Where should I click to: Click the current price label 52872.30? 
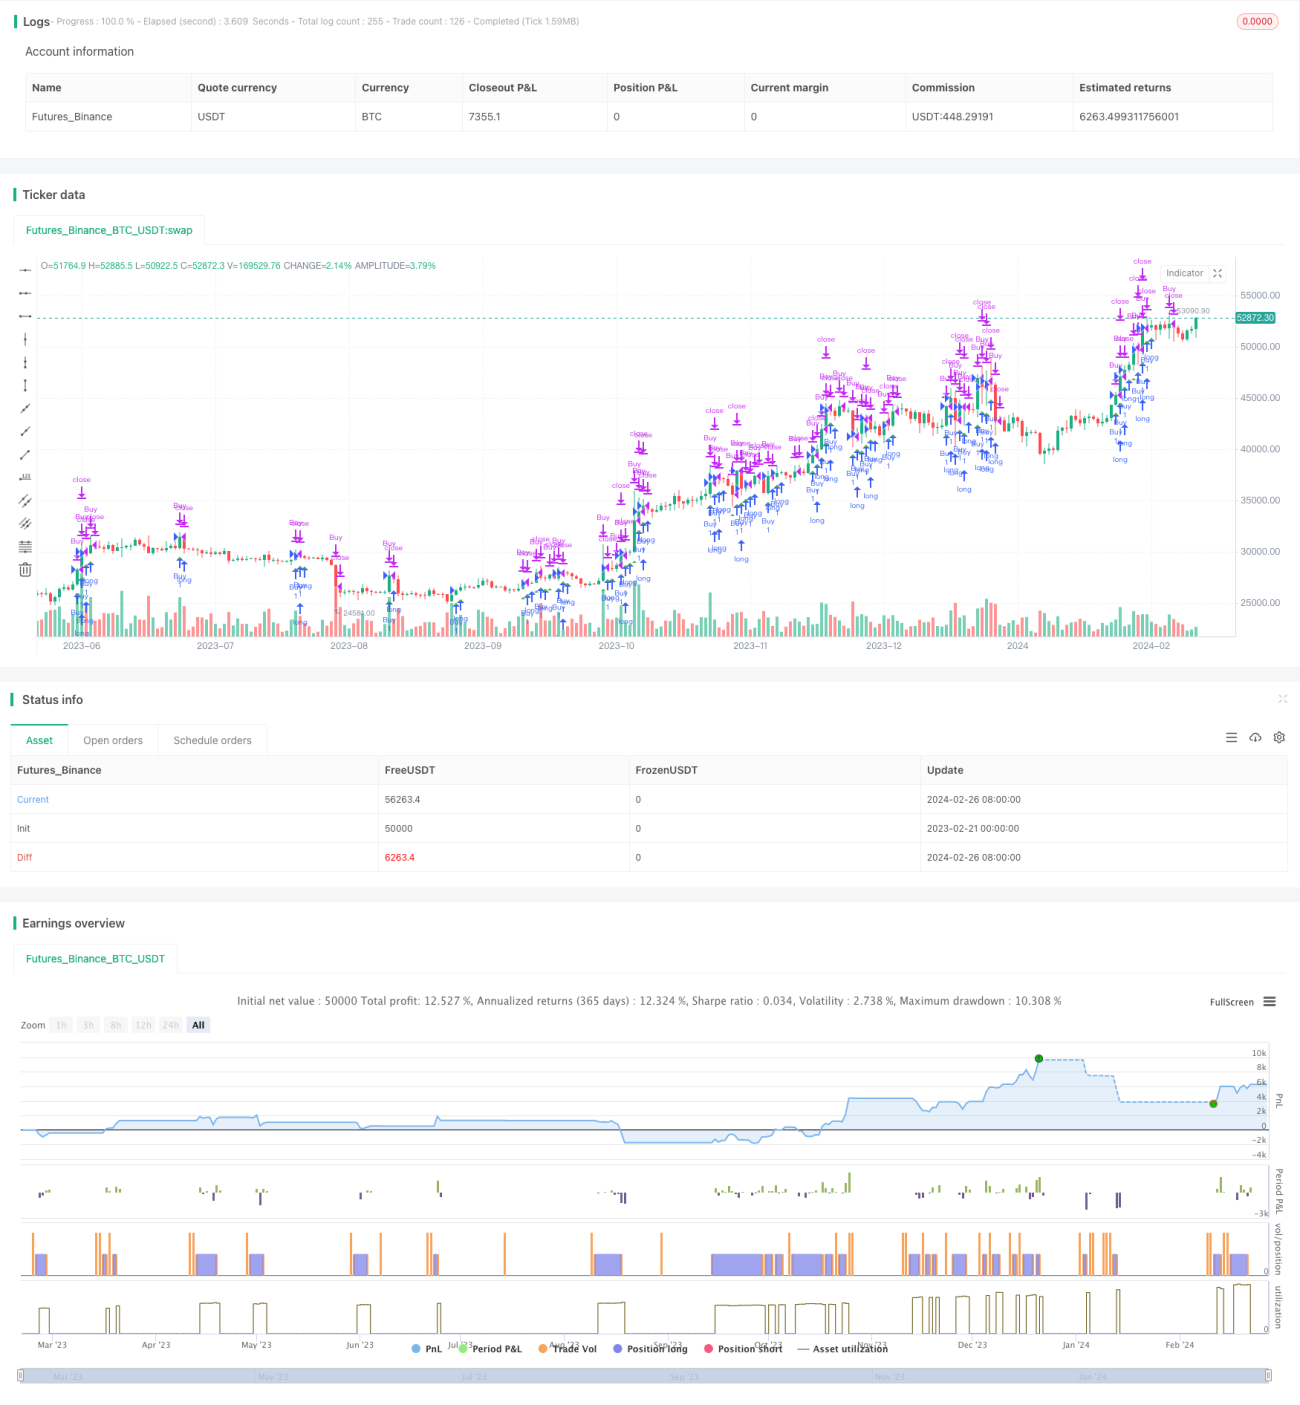click(x=1255, y=318)
